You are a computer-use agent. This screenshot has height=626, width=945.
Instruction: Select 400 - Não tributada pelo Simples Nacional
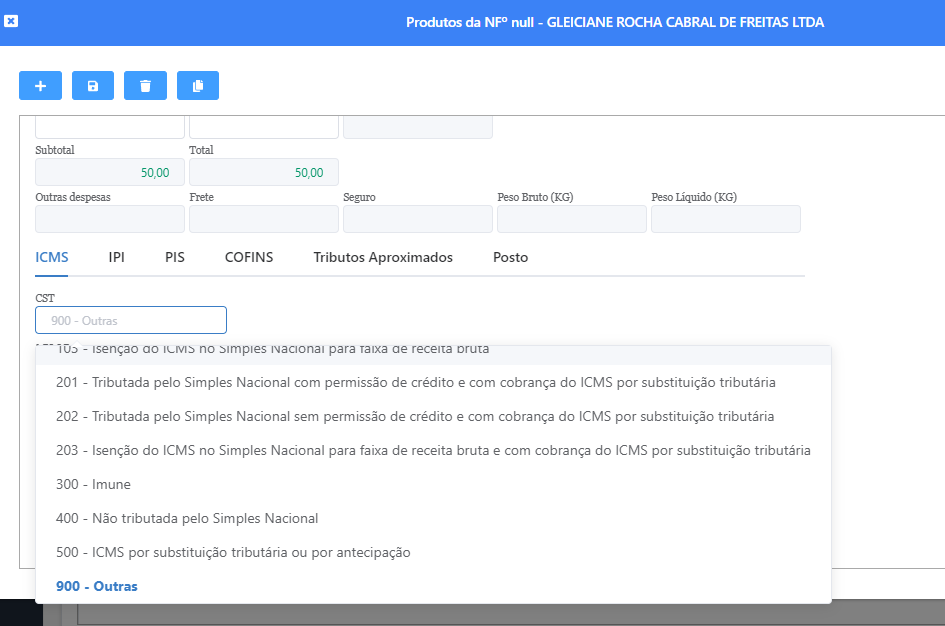click(x=187, y=518)
